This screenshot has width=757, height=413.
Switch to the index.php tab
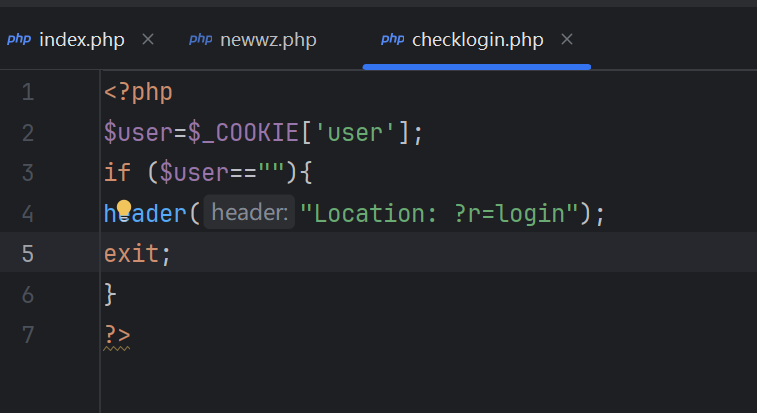pos(81,40)
